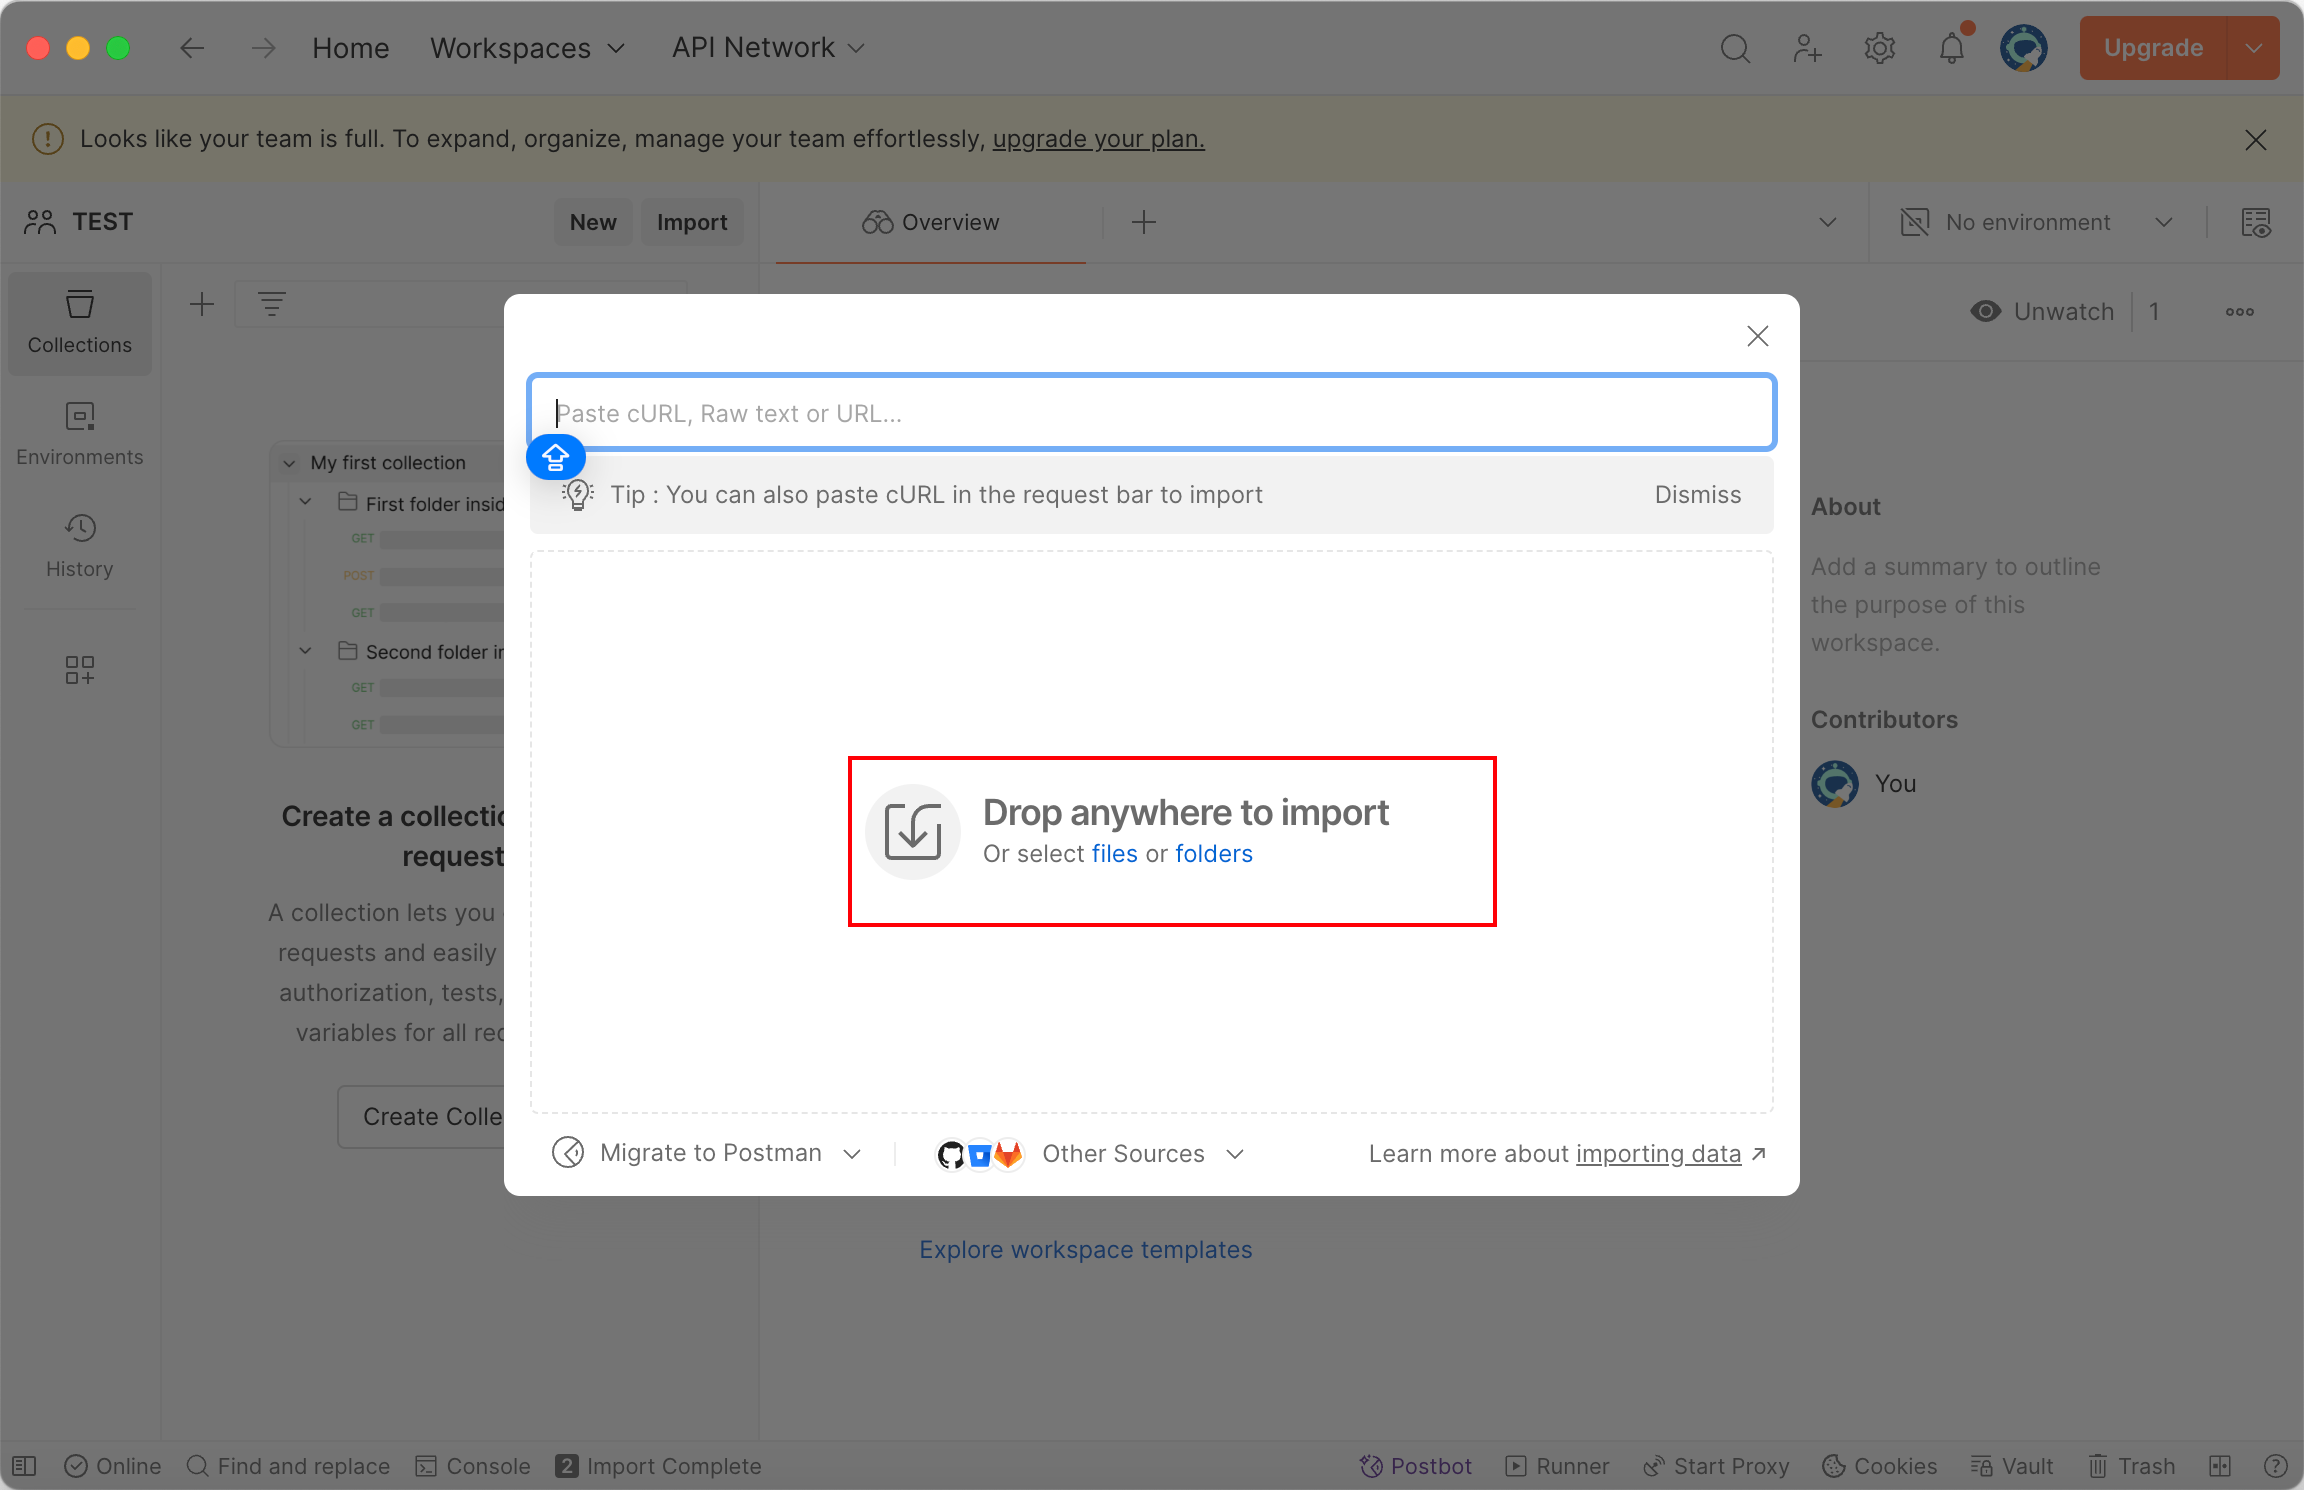Open the notifications bell
Screen dimensions: 2304x1490
(1952, 48)
